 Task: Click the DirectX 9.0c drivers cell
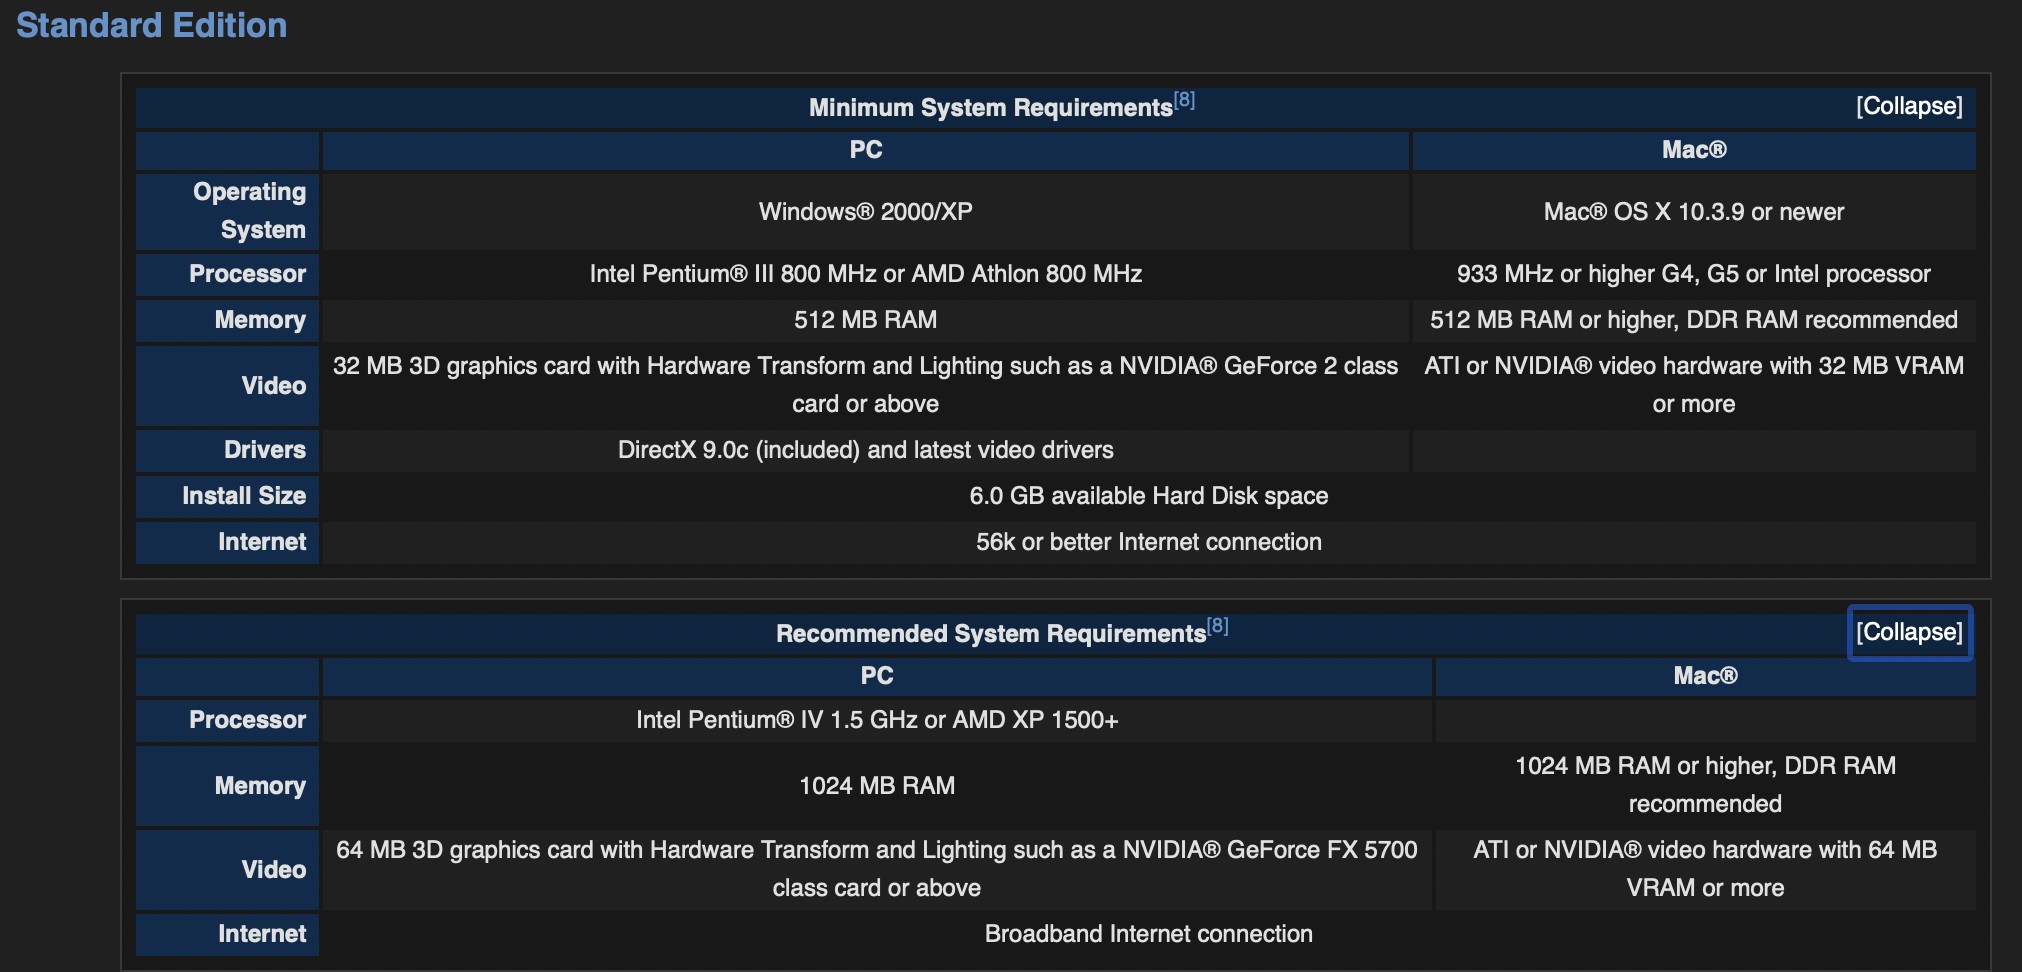pos(865,450)
